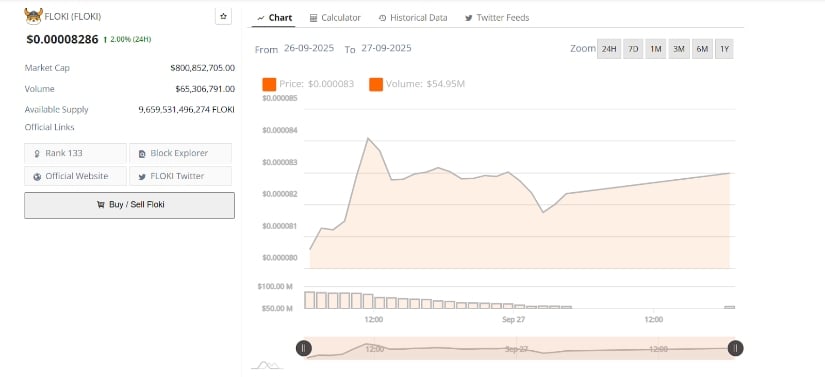Click the $0.000084 y-axis label

(279, 130)
